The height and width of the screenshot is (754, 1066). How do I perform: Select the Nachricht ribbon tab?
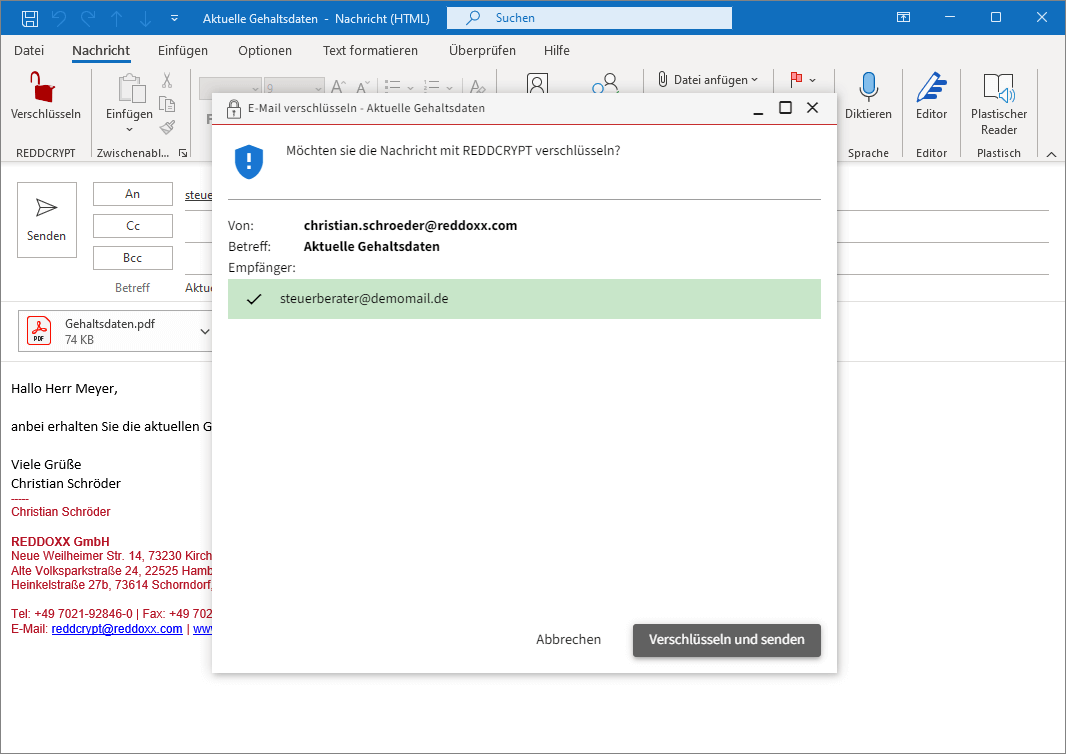click(101, 50)
